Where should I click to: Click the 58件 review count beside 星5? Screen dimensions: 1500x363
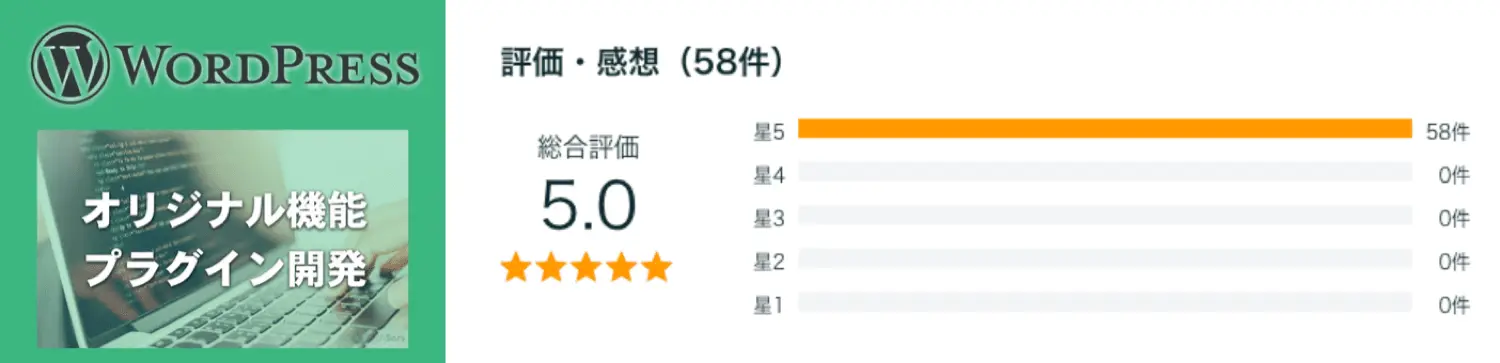(1448, 130)
